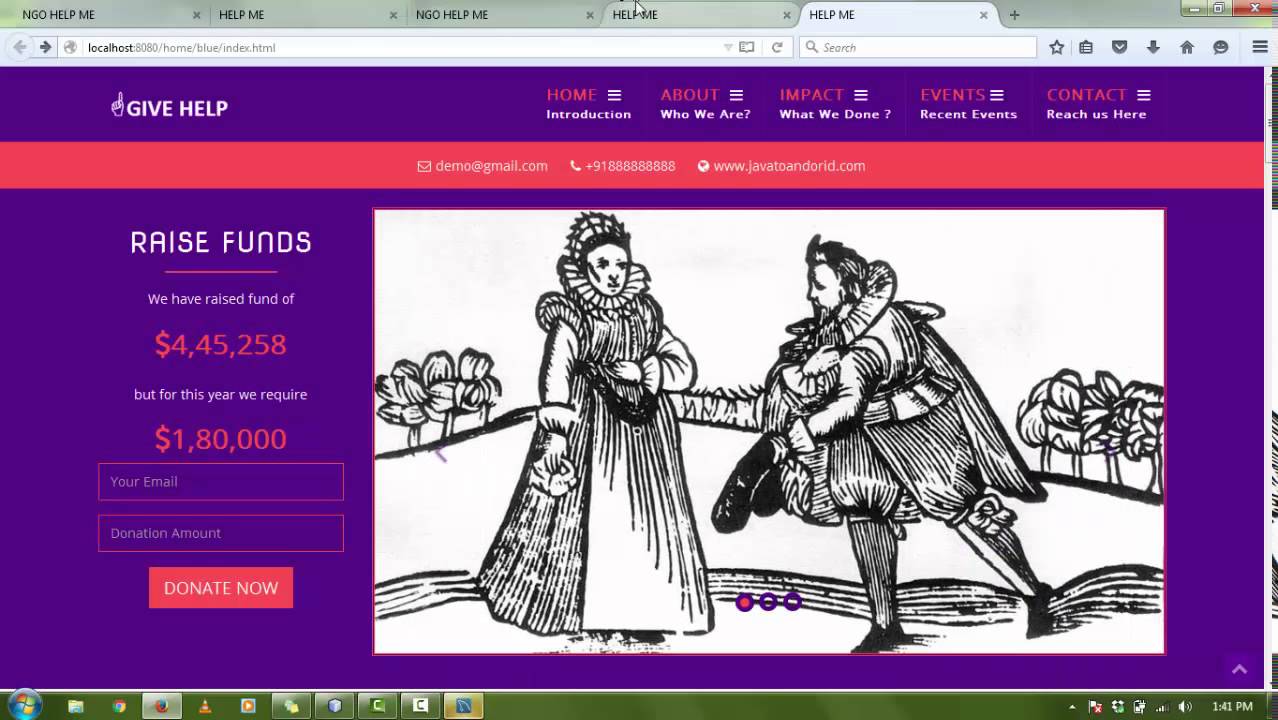Click the 1:41 PM taskbar clock
The height and width of the screenshot is (720, 1278).
coord(1232,707)
